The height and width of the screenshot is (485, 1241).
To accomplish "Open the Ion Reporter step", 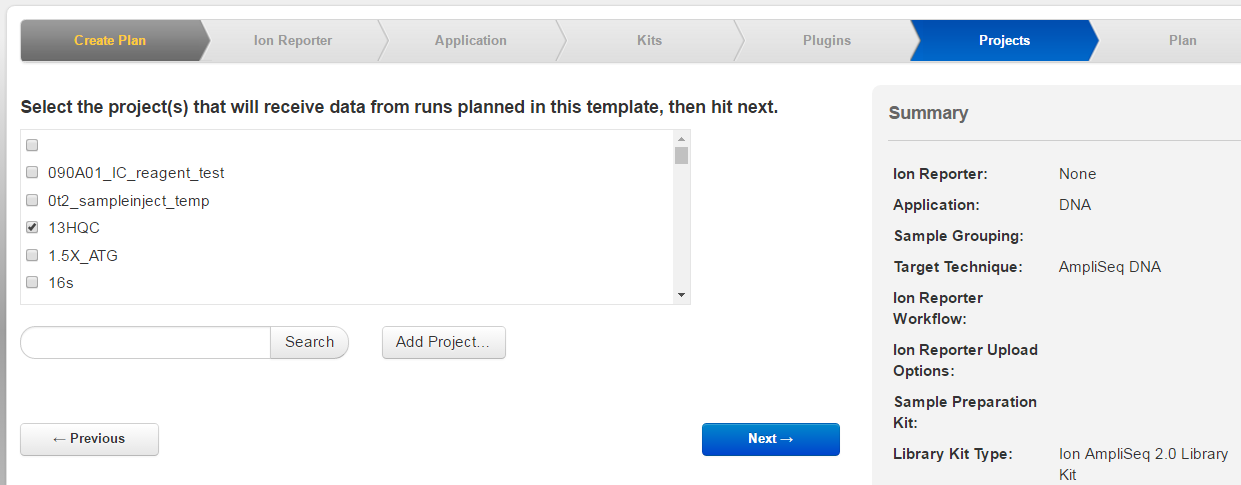I will point(292,41).
